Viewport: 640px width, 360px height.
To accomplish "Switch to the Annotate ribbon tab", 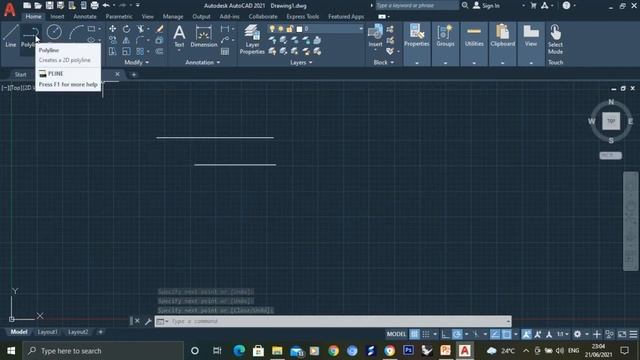I will coord(85,17).
